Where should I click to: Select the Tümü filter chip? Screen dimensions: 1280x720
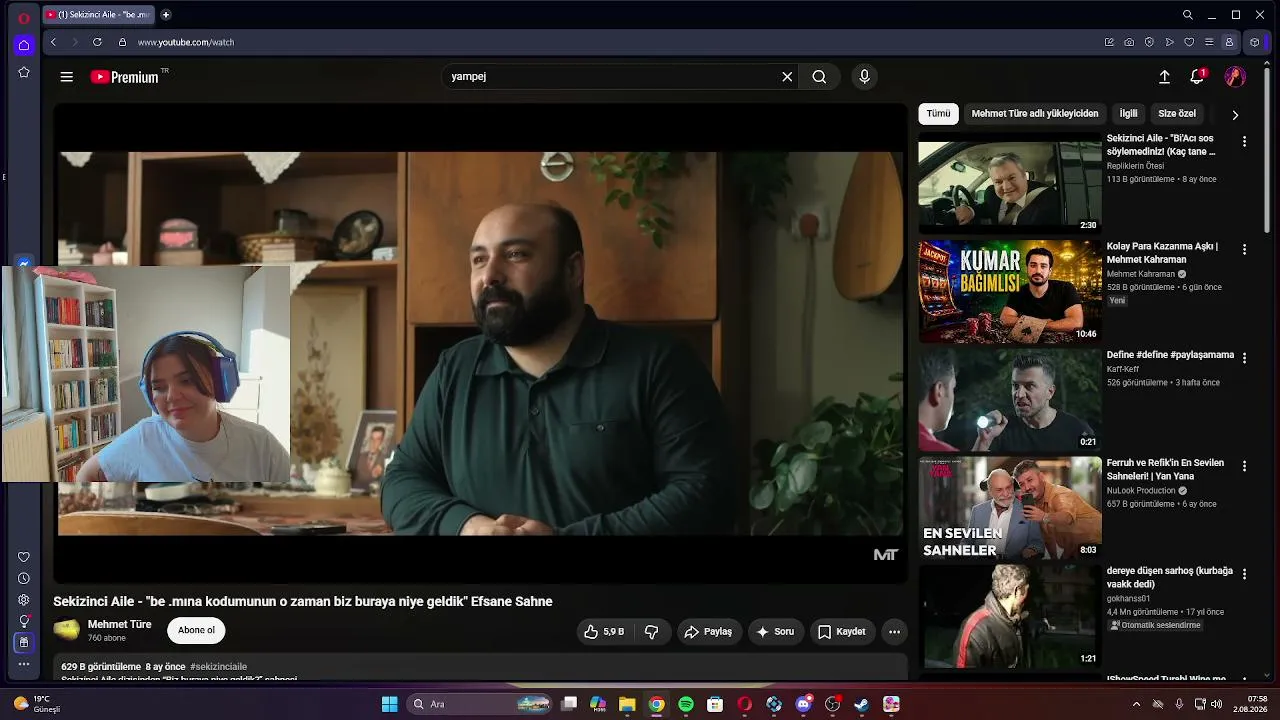938,114
